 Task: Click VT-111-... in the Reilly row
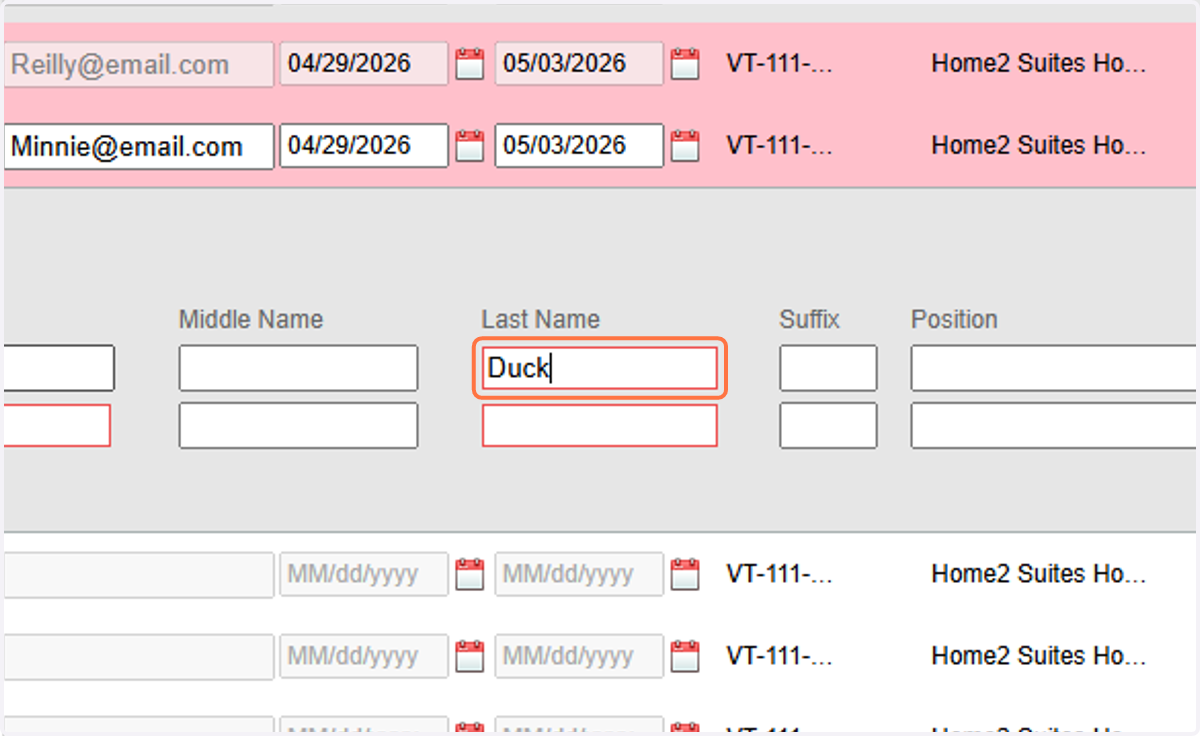(779, 64)
